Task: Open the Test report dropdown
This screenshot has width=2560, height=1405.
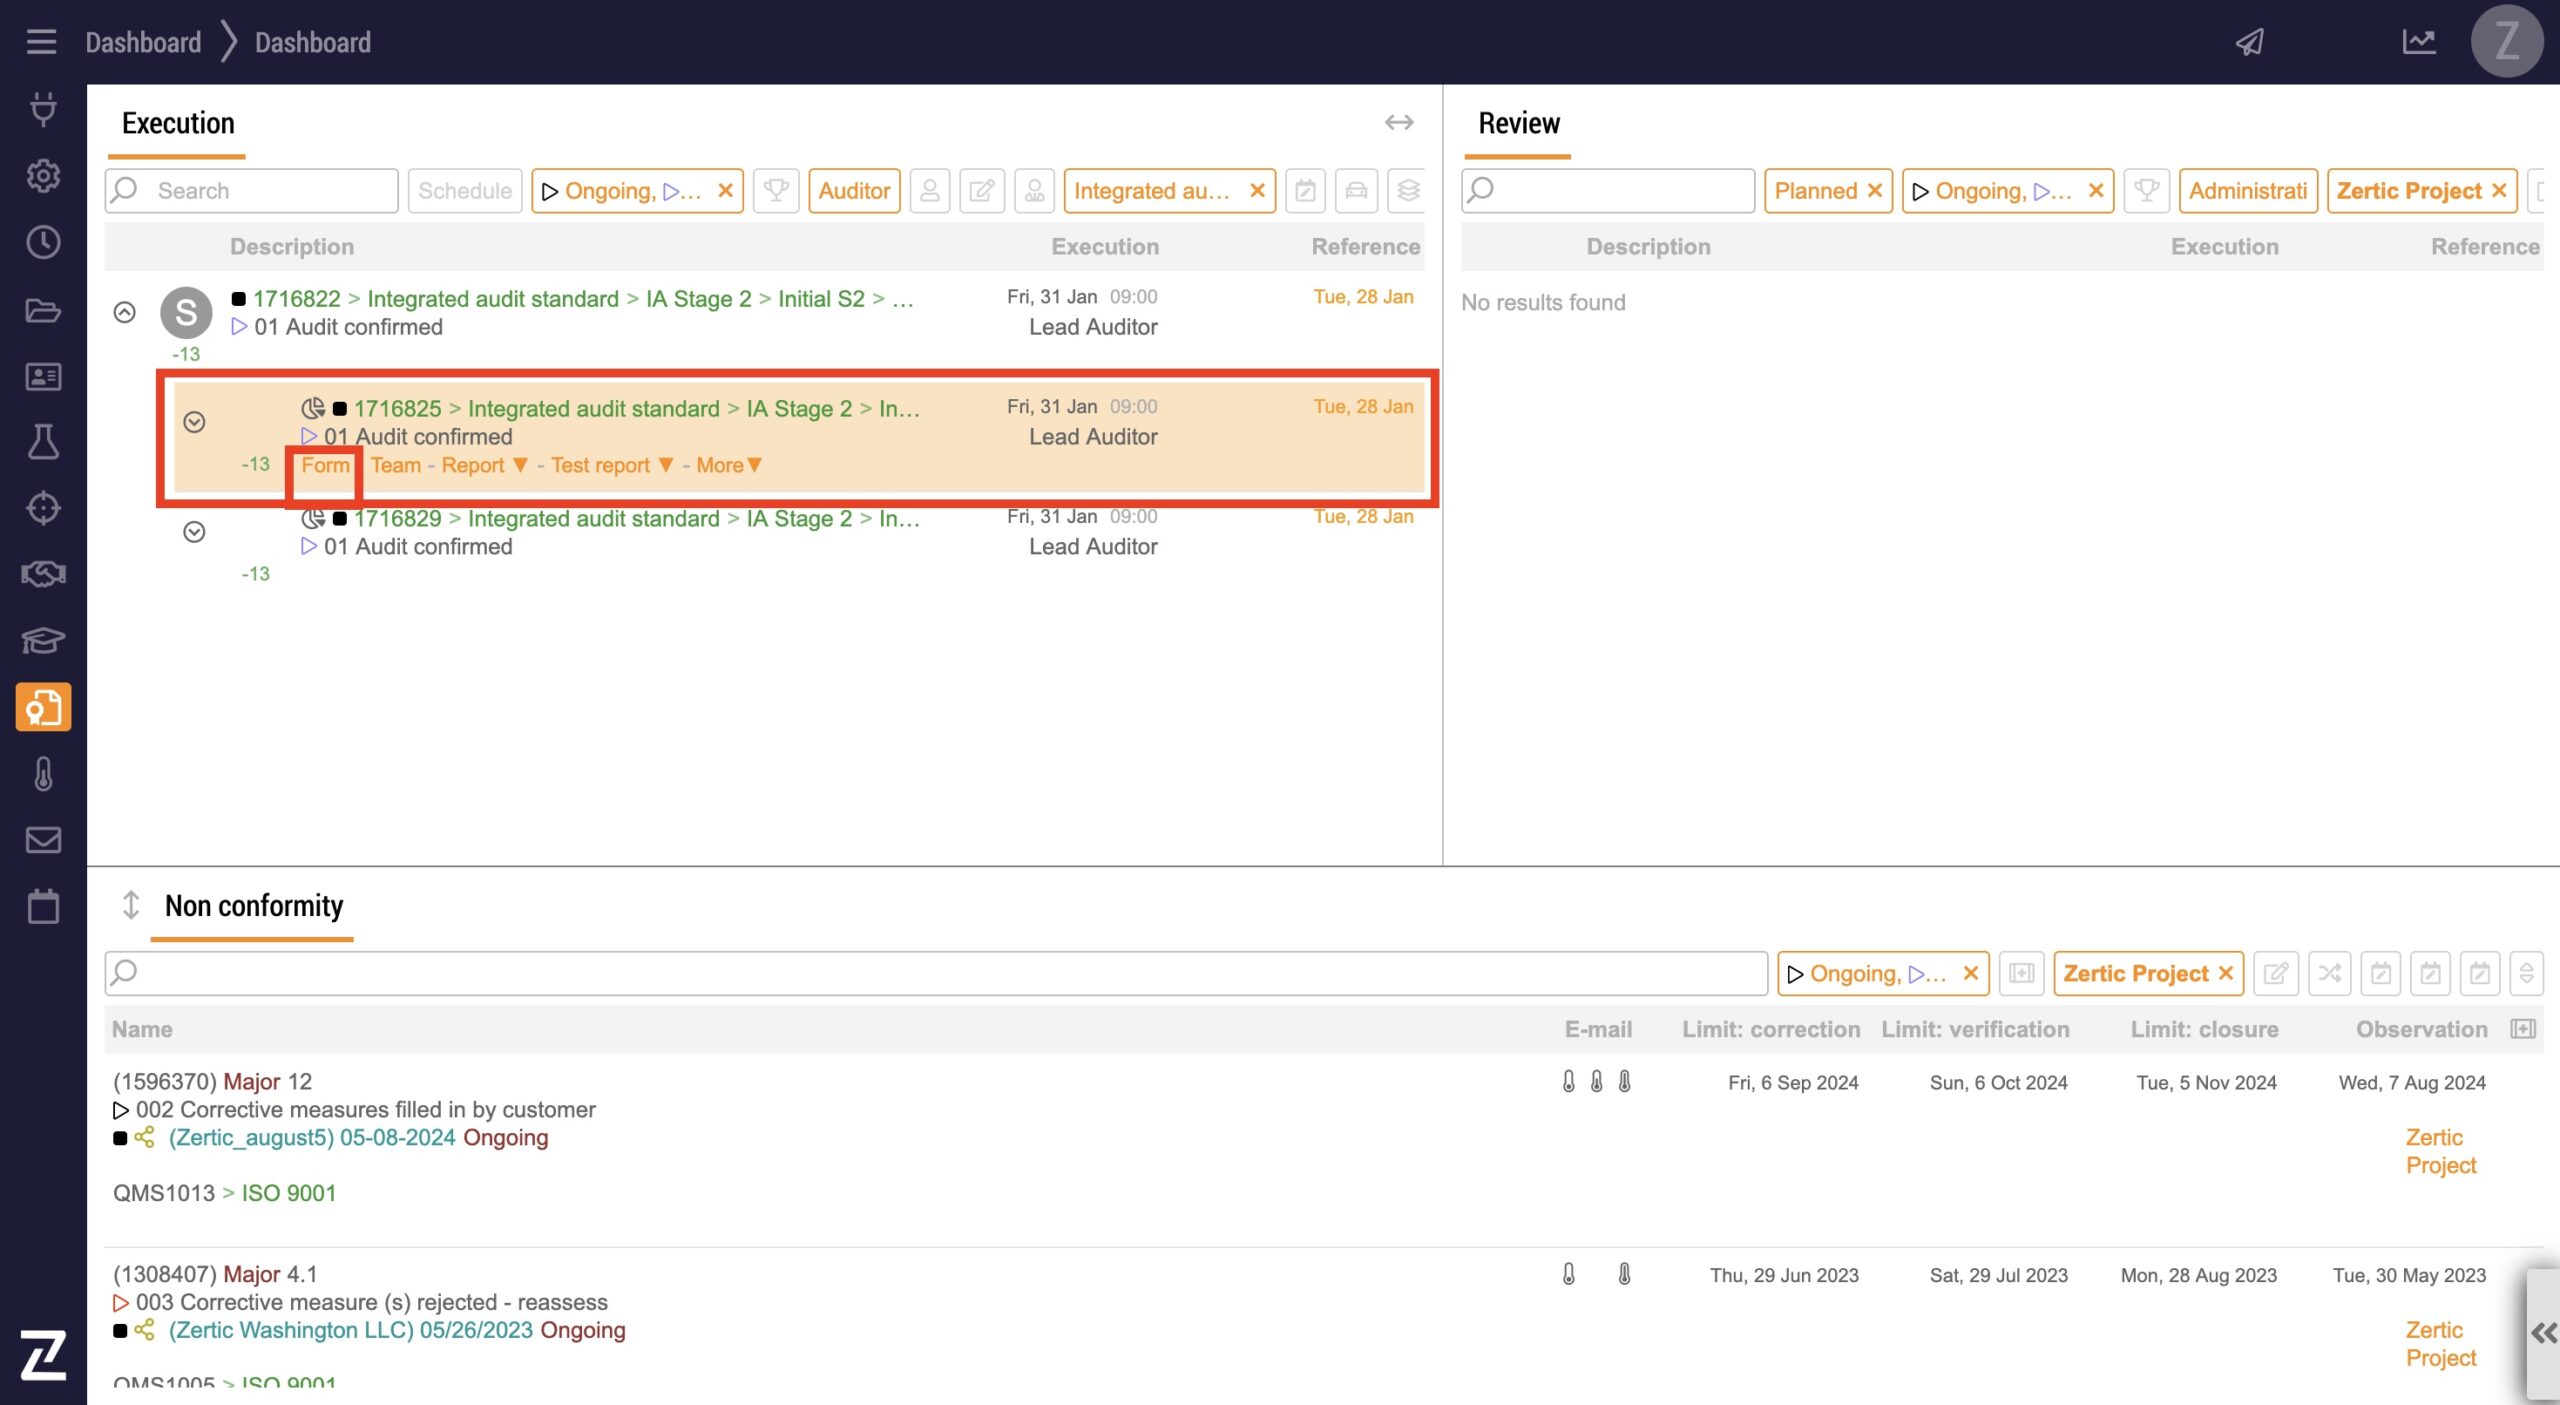Action: (x=611, y=465)
